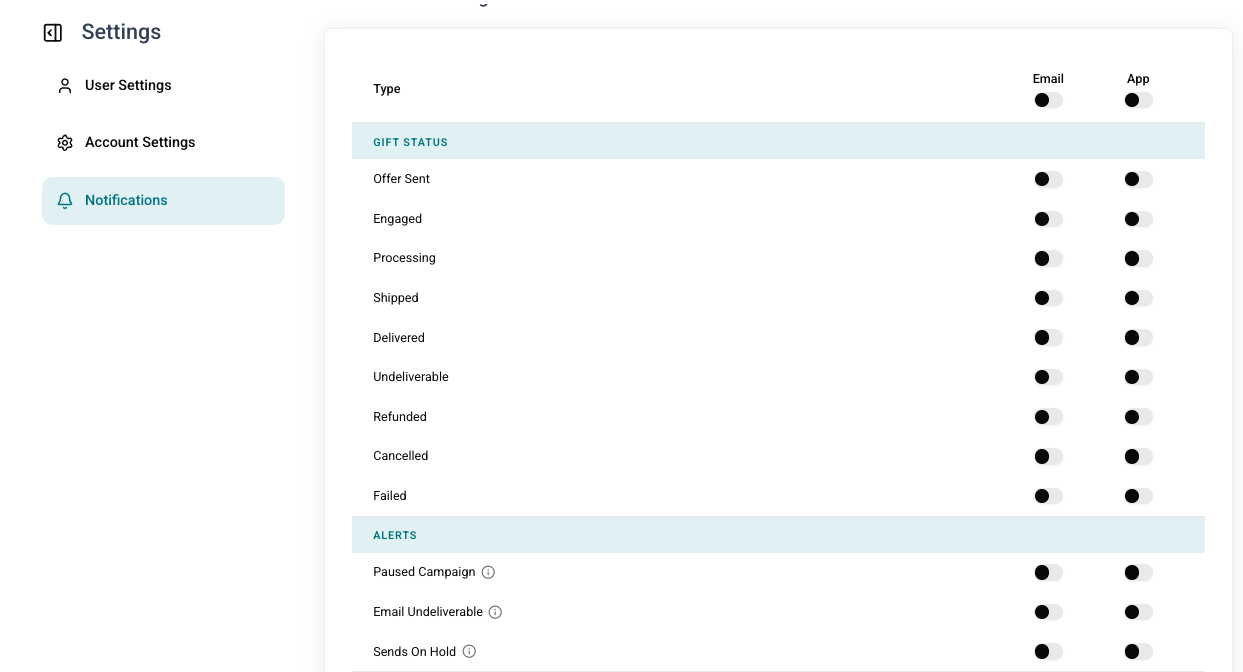Click the Shipped row label
Image resolution: width=1243 pixels, height=672 pixels.
(396, 298)
